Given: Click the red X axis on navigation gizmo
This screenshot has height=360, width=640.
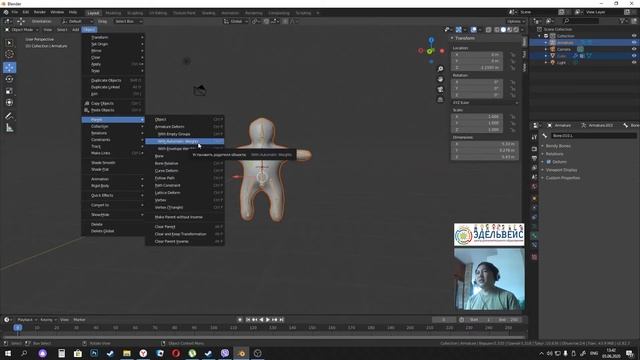Looking at the screenshot, I should (442, 51).
